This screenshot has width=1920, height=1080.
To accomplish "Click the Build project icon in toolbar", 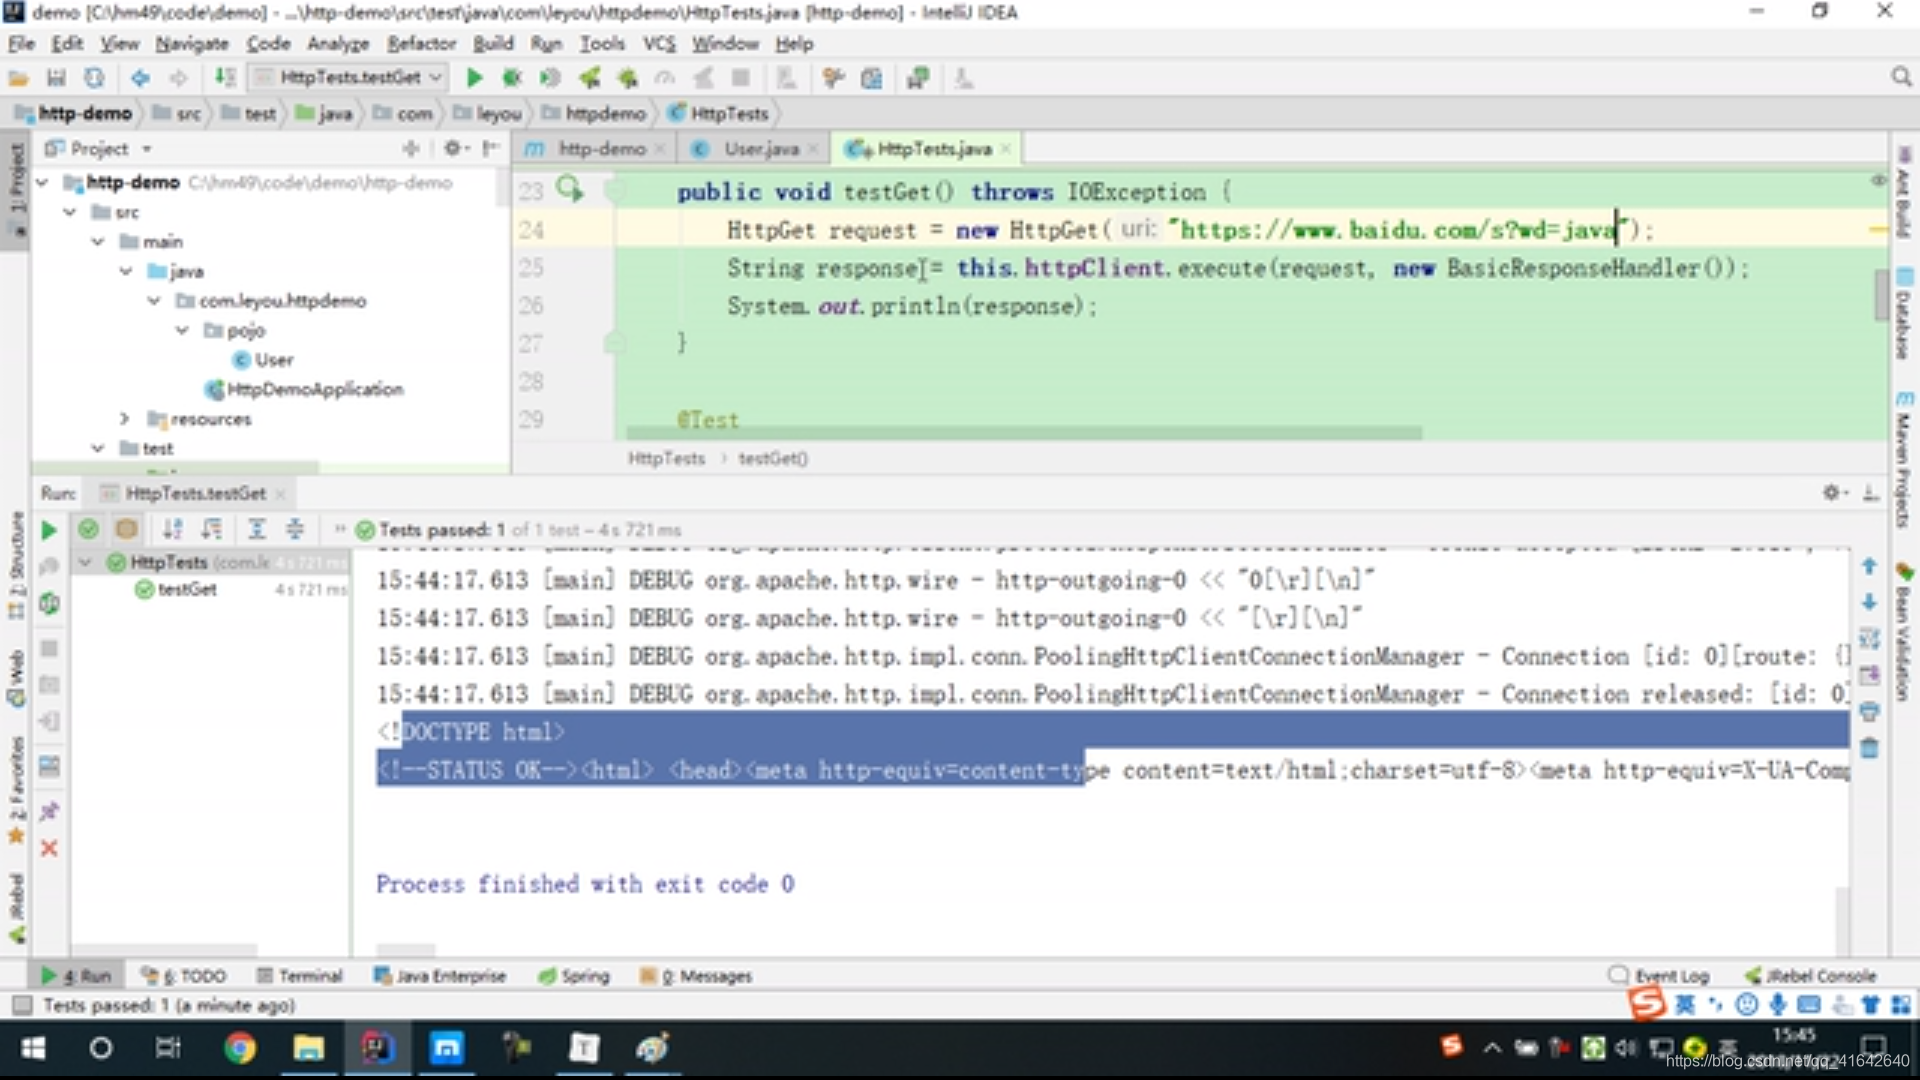I will coord(226,78).
